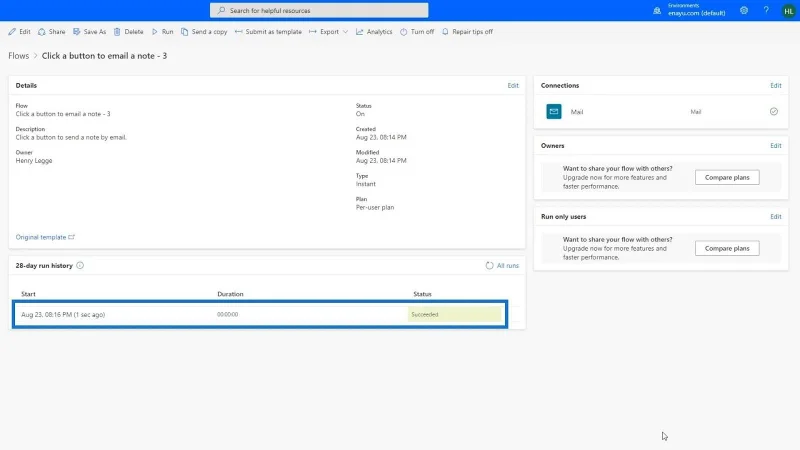Screen dimensions: 800x450
Task: Turn off the flow
Action: [417, 32]
